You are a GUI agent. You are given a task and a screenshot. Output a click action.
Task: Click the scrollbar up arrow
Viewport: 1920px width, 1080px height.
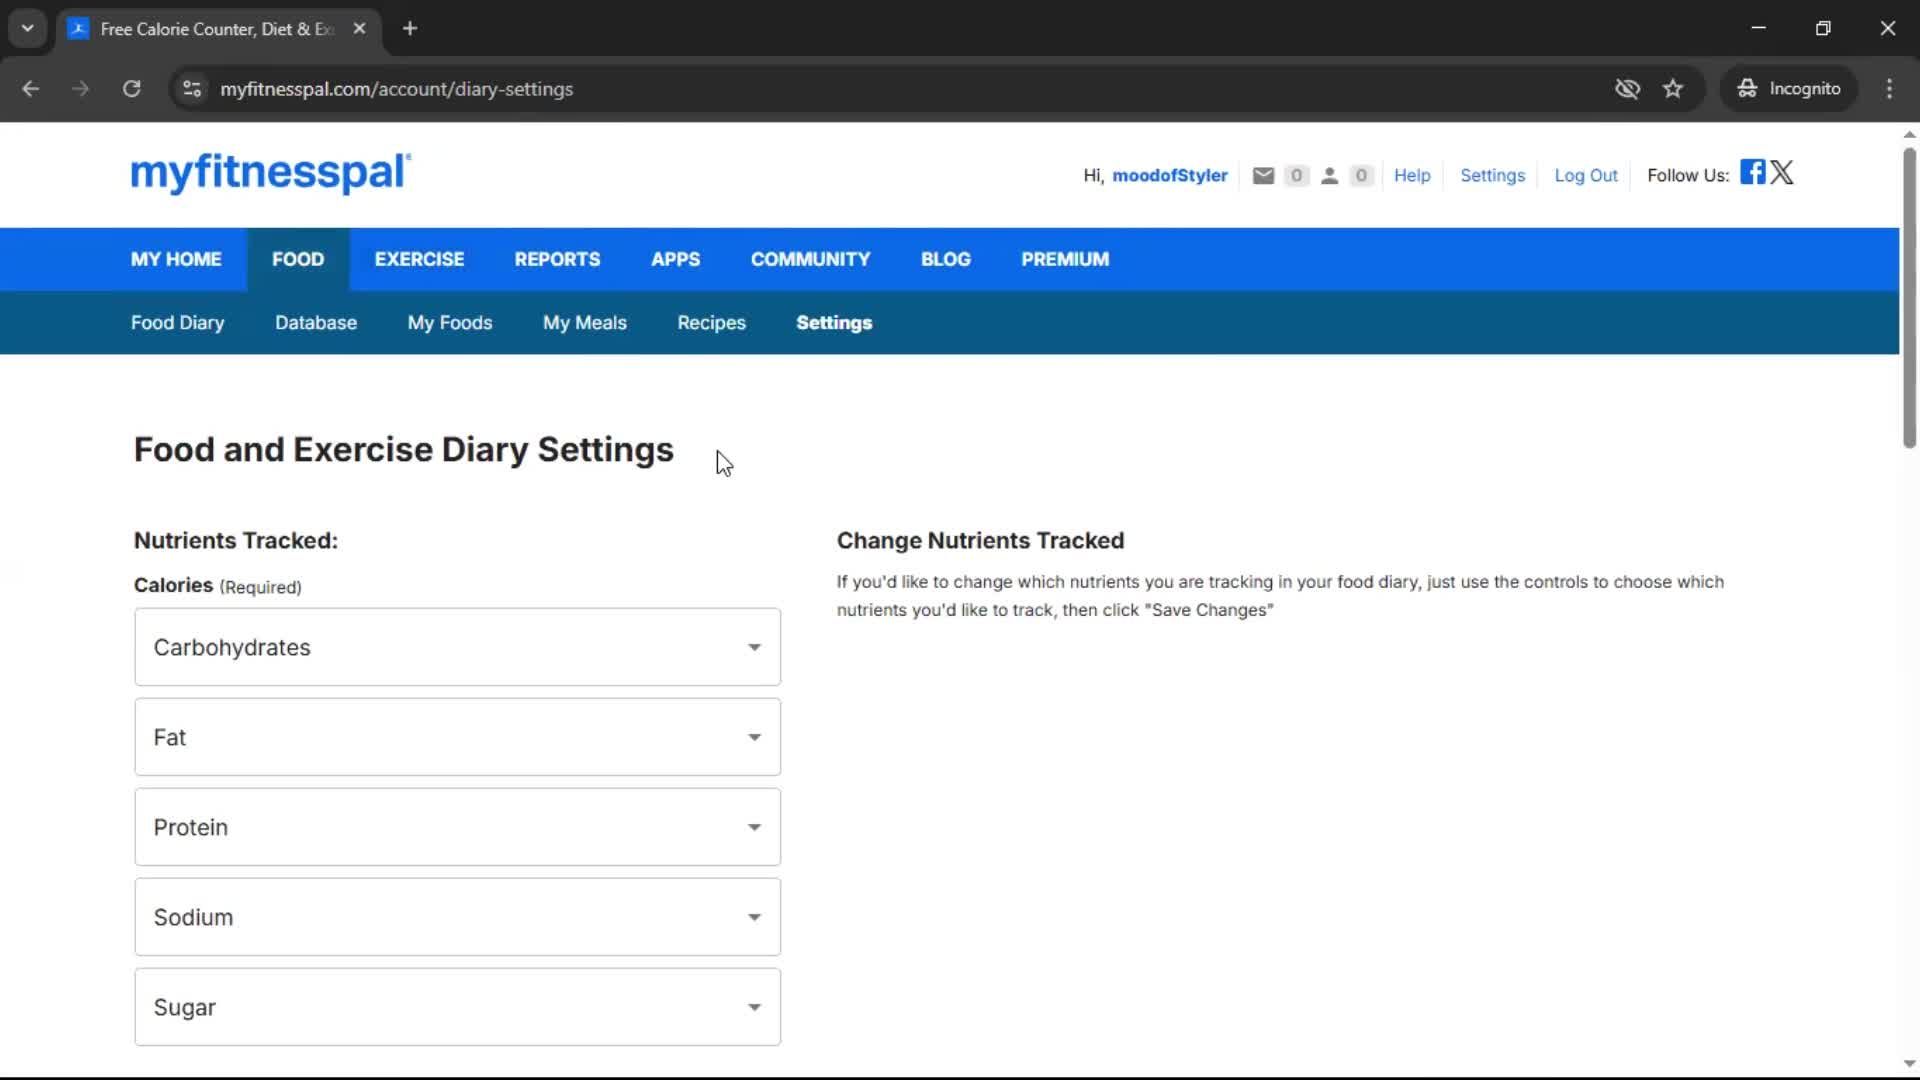click(x=1909, y=134)
